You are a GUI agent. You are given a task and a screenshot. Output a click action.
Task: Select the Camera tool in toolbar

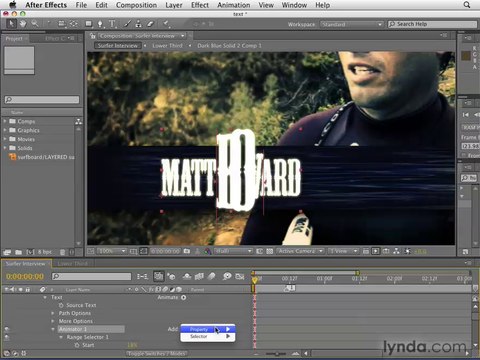point(62,24)
